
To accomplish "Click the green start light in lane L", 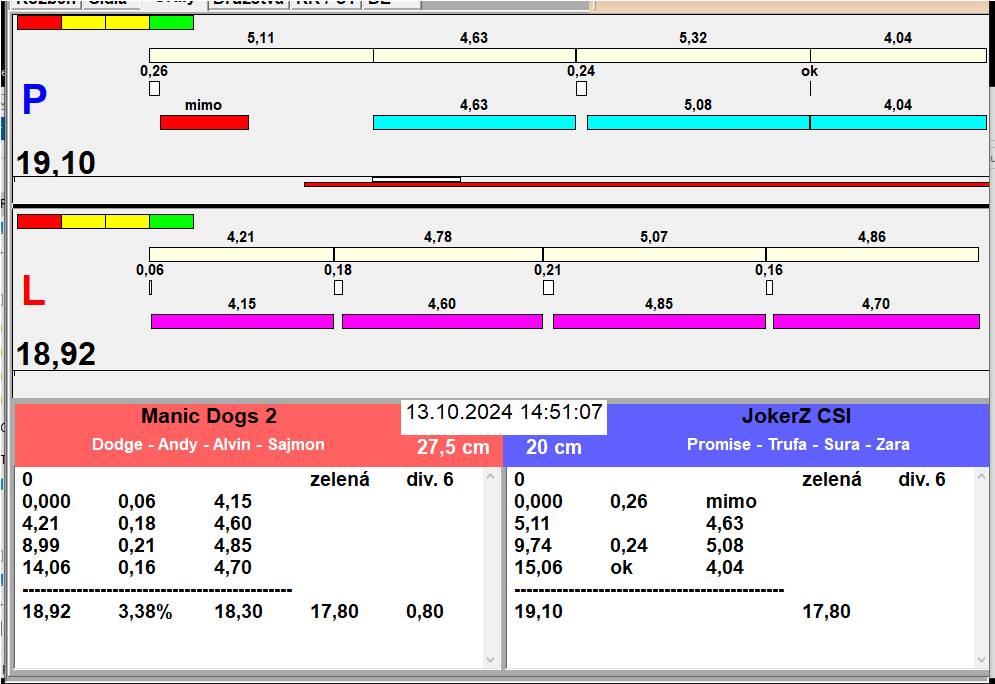I will point(171,221).
